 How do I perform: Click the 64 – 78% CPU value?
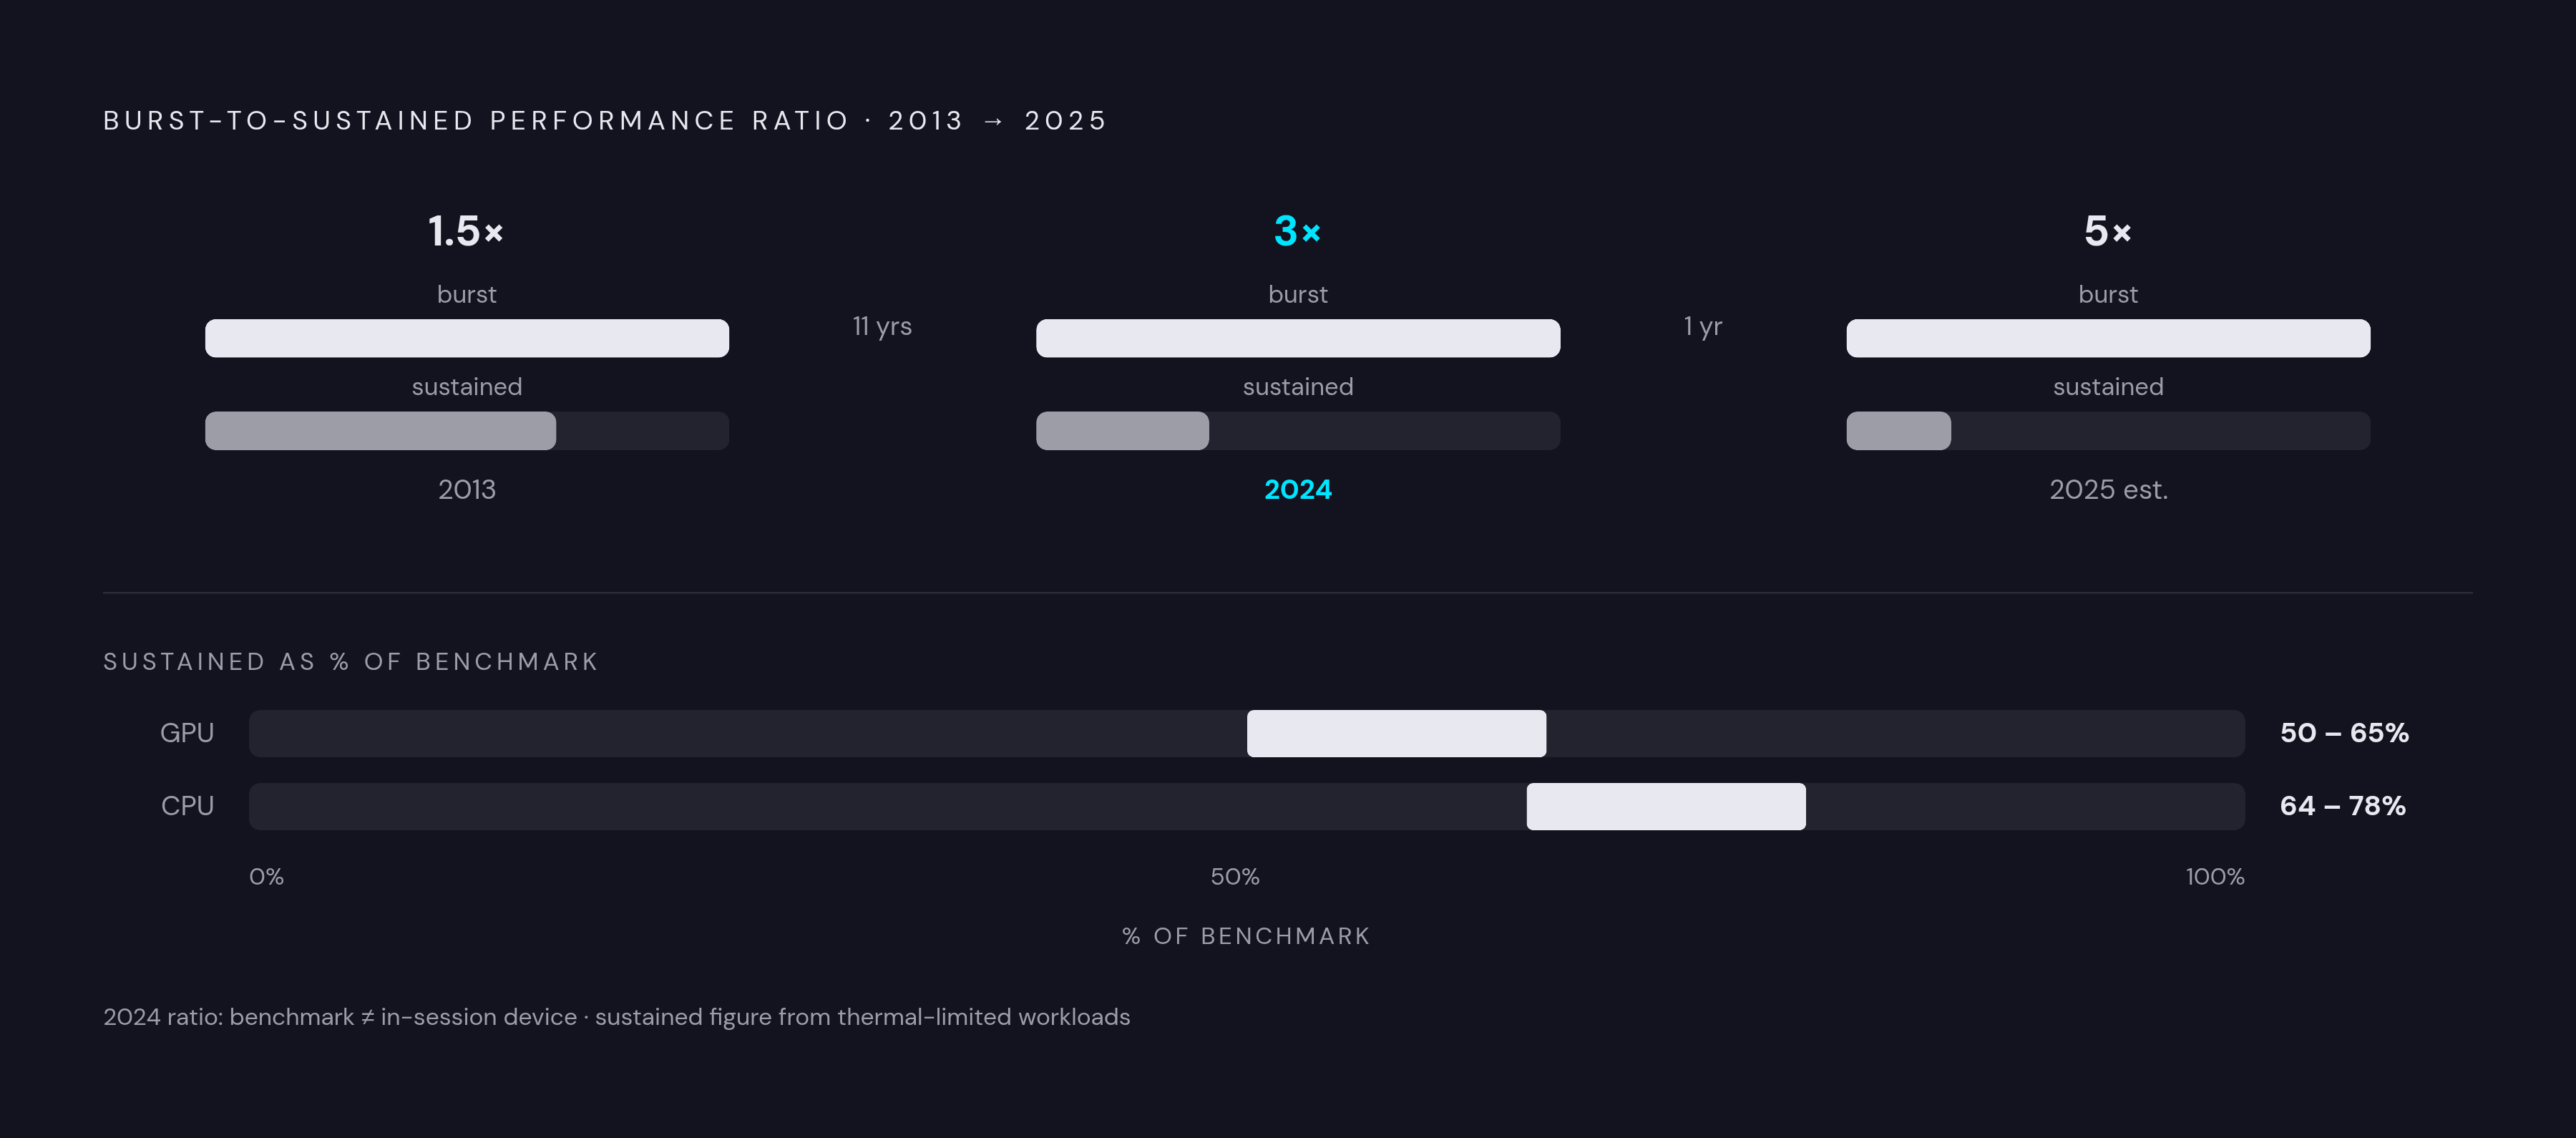[x=2342, y=806]
